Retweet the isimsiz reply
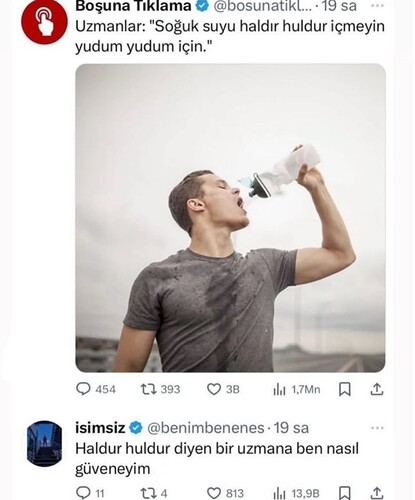This screenshot has width=415, height=500. tap(154, 493)
